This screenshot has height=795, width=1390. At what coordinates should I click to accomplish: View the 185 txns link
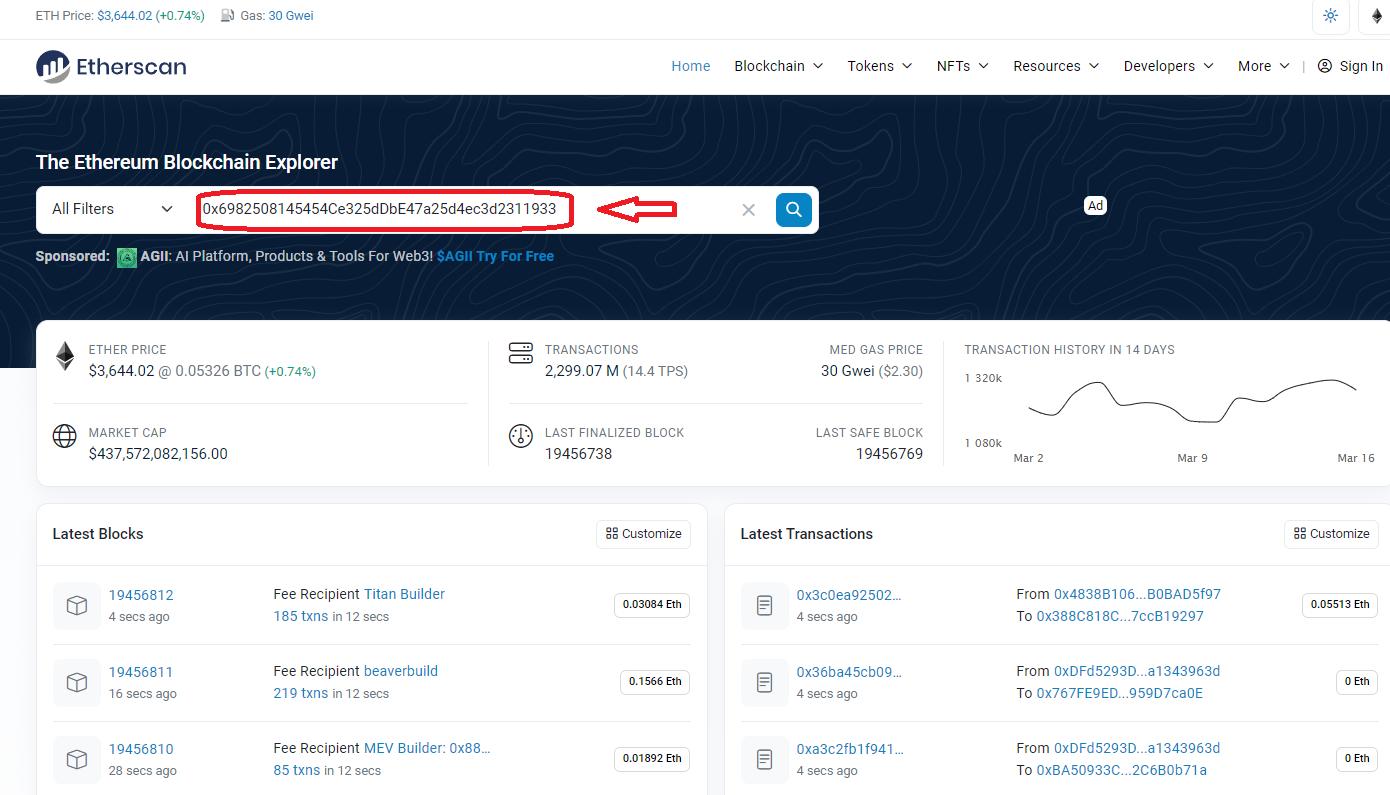301,616
